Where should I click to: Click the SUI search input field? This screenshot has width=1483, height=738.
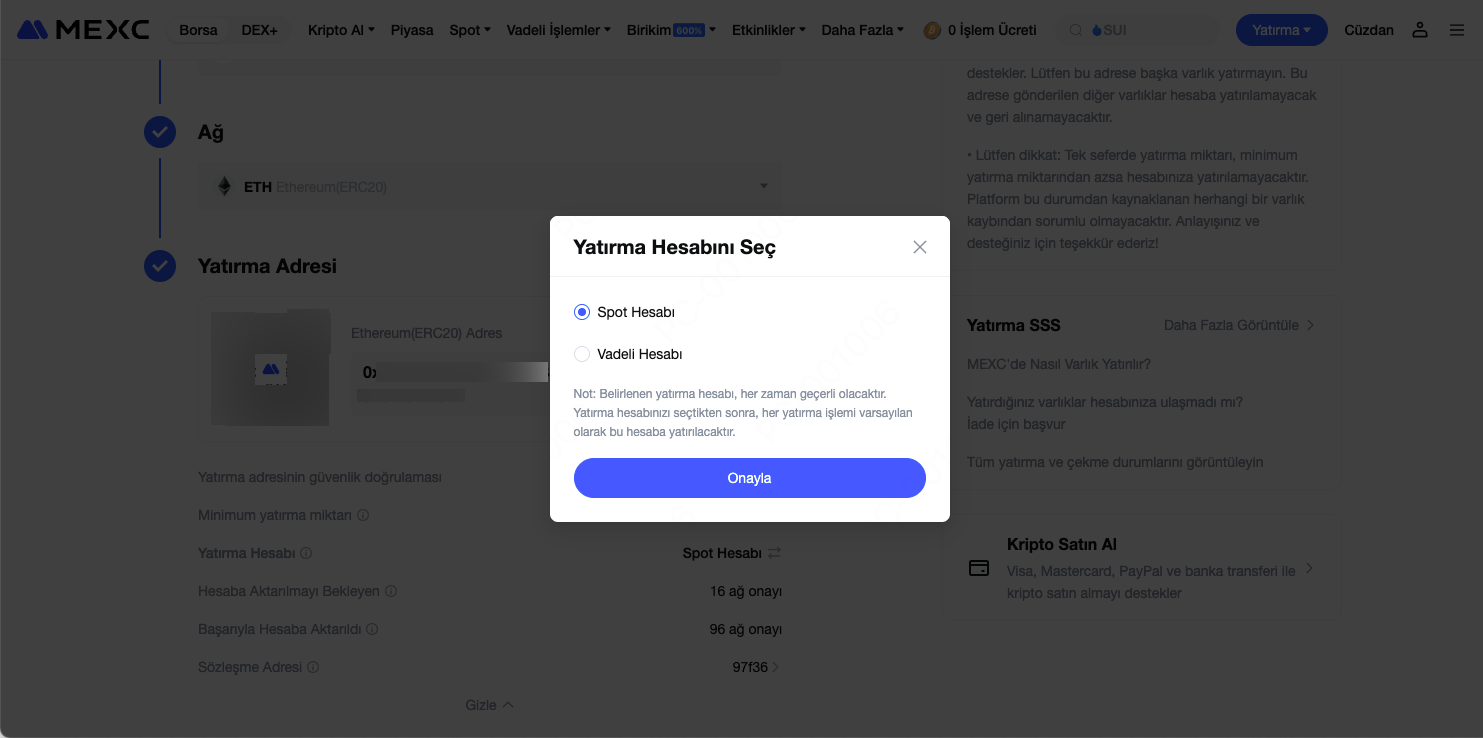tap(1140, 30)
